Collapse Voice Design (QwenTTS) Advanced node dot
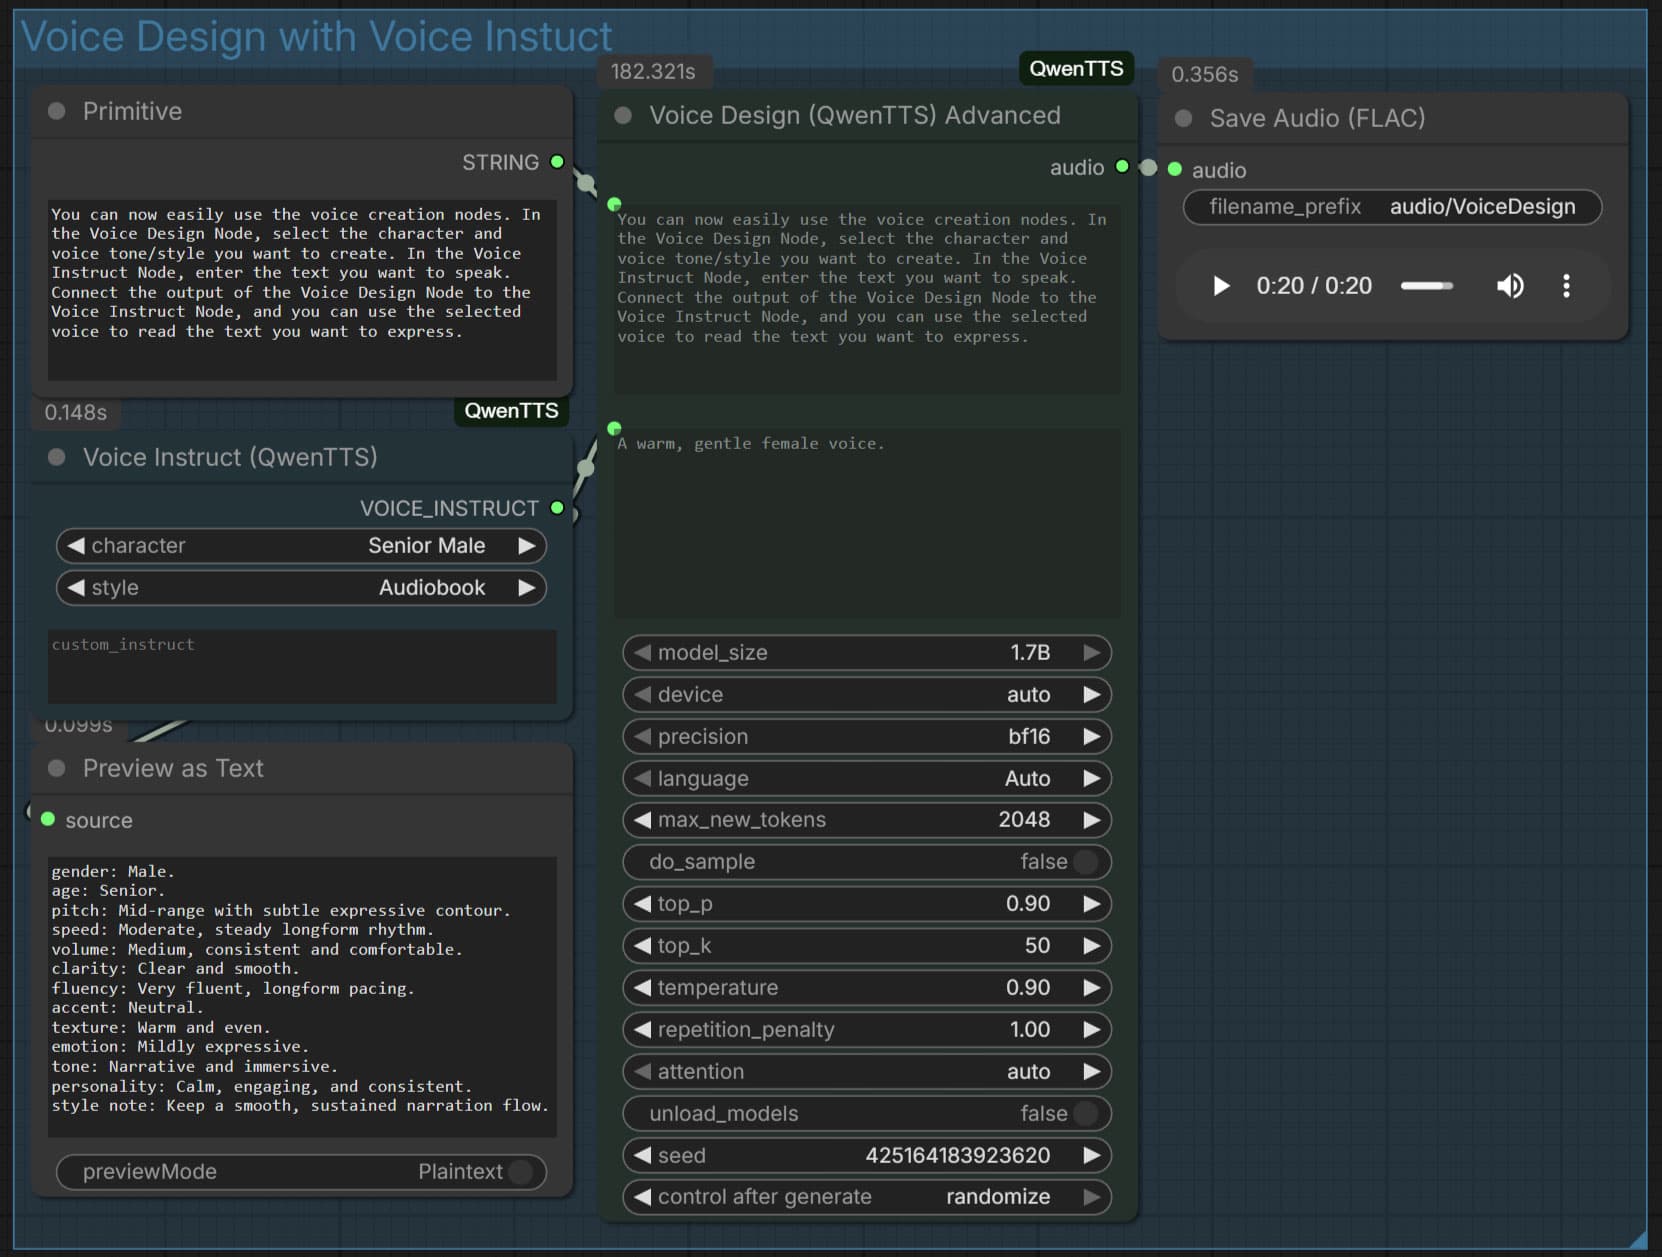 (x=623, y=115)
